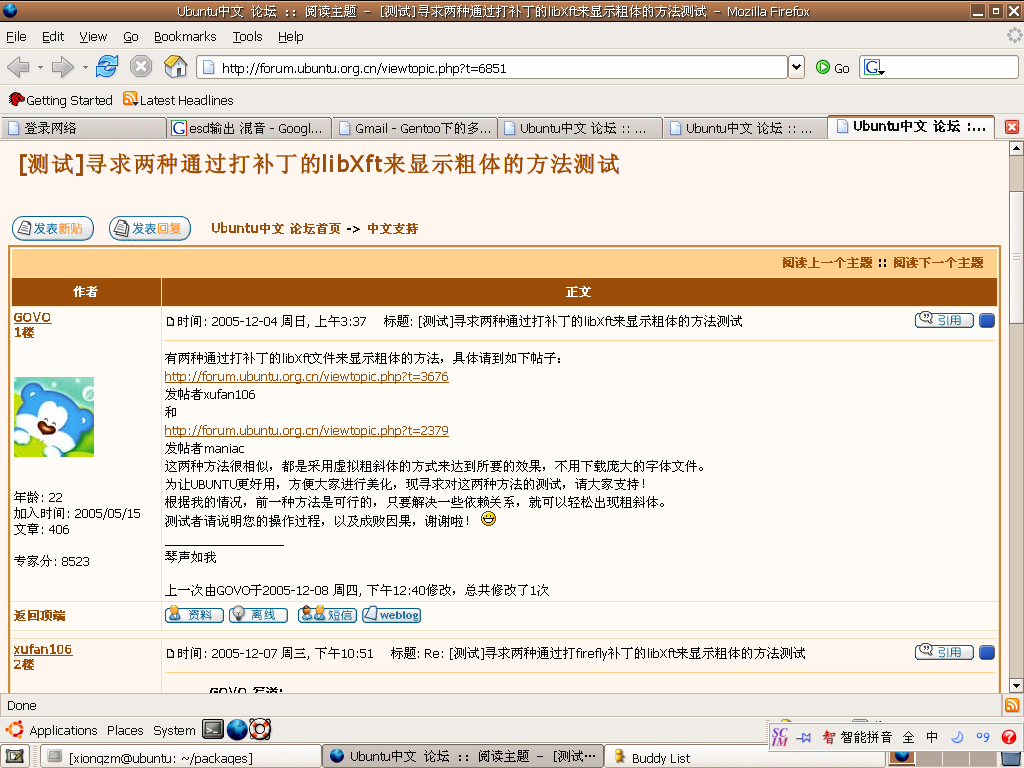Image resolution: width=1024 pixels, height=768 pixels.
Task: Open the 中文支持 forum breadcrumb link
Action: pyautogui.click(x=392, y=229)
